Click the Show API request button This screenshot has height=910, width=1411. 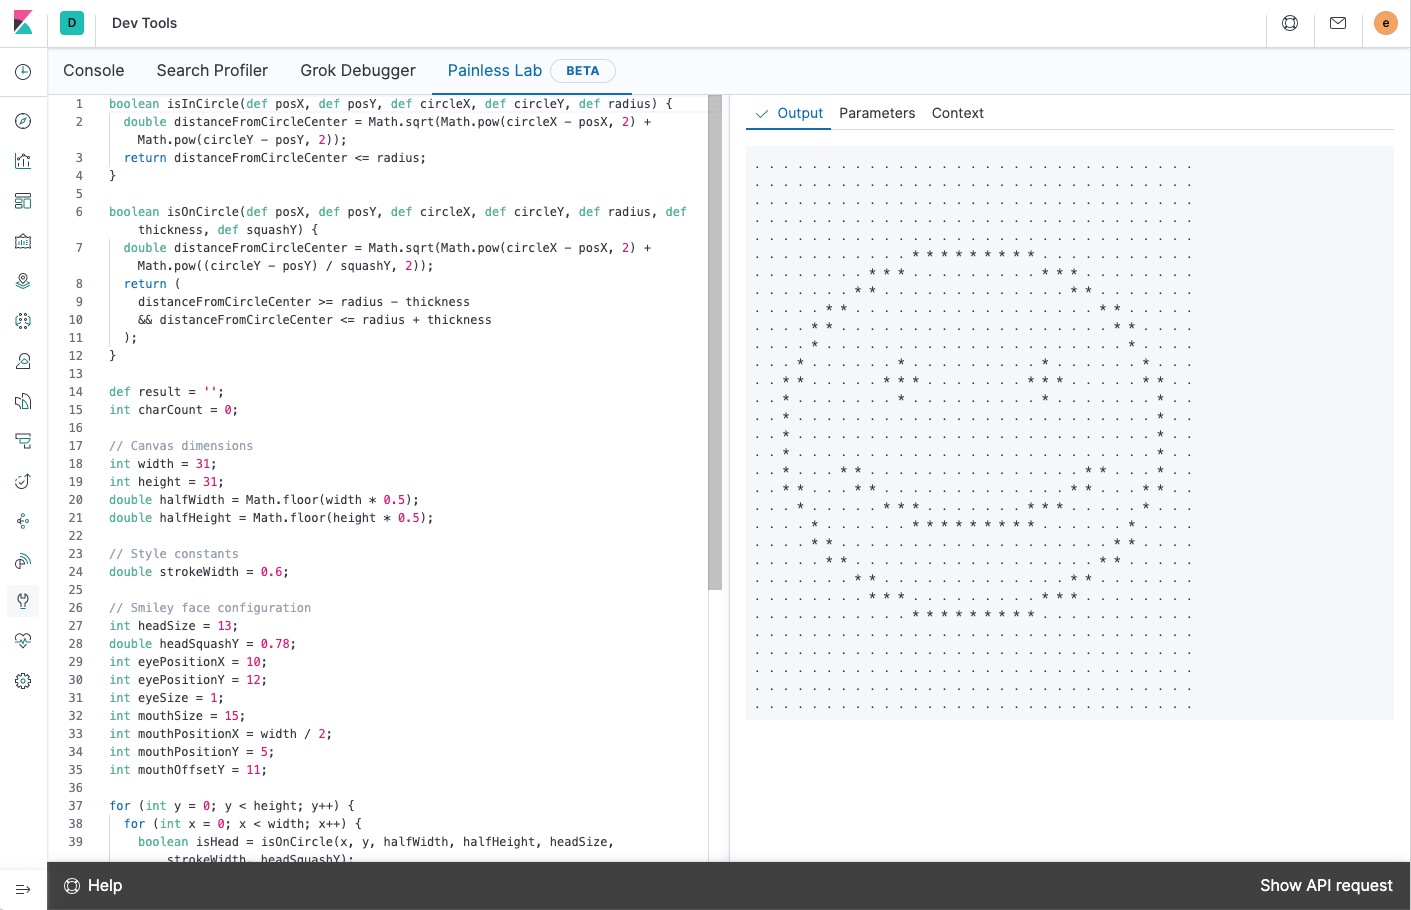coord(1325,886)
